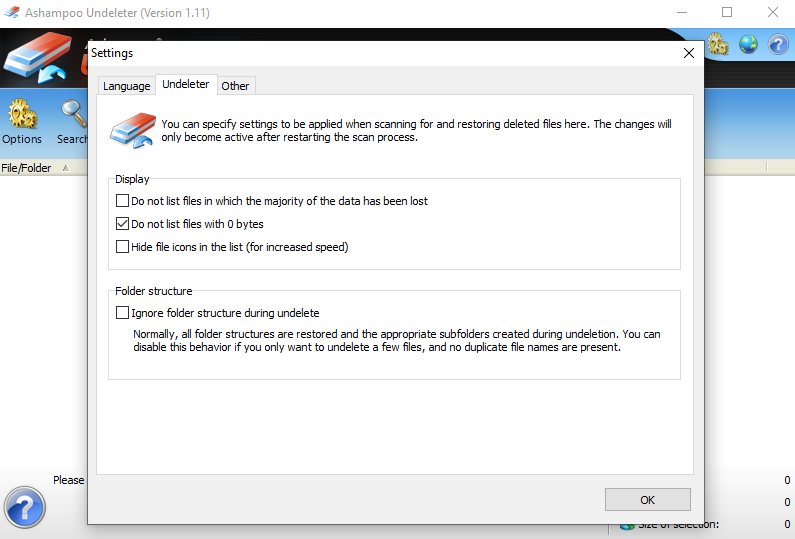The height and width of the screenshot is (539, 795).
Task: Open the Other tab
Action: (235, 86)
